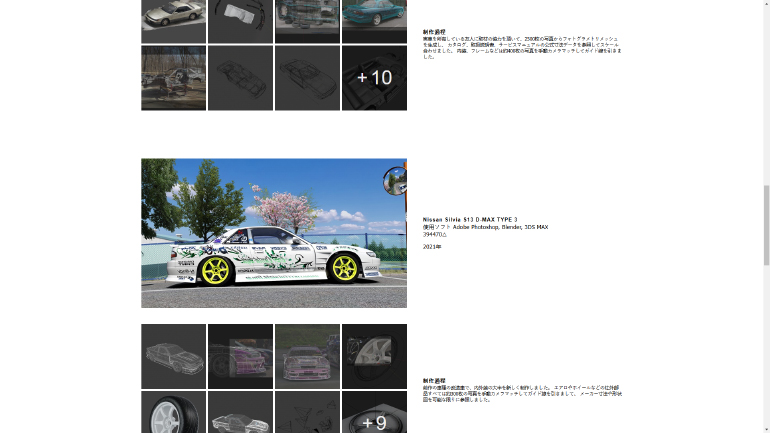Open the pink car side-view reference overlay thumbnail
Screen dimensions: 770x433
coord(241,356)
